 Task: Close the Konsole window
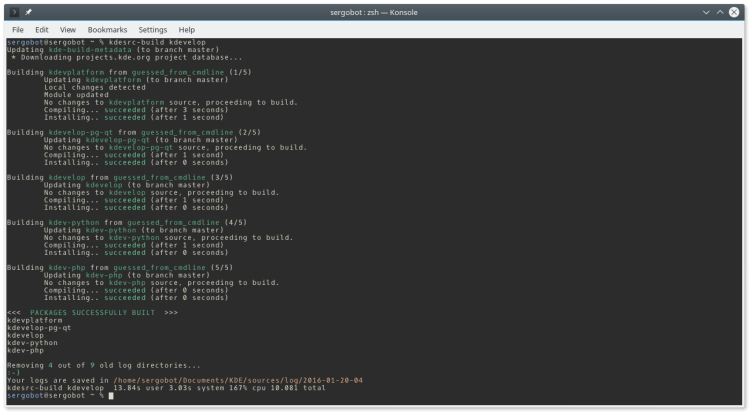(738, 12)
